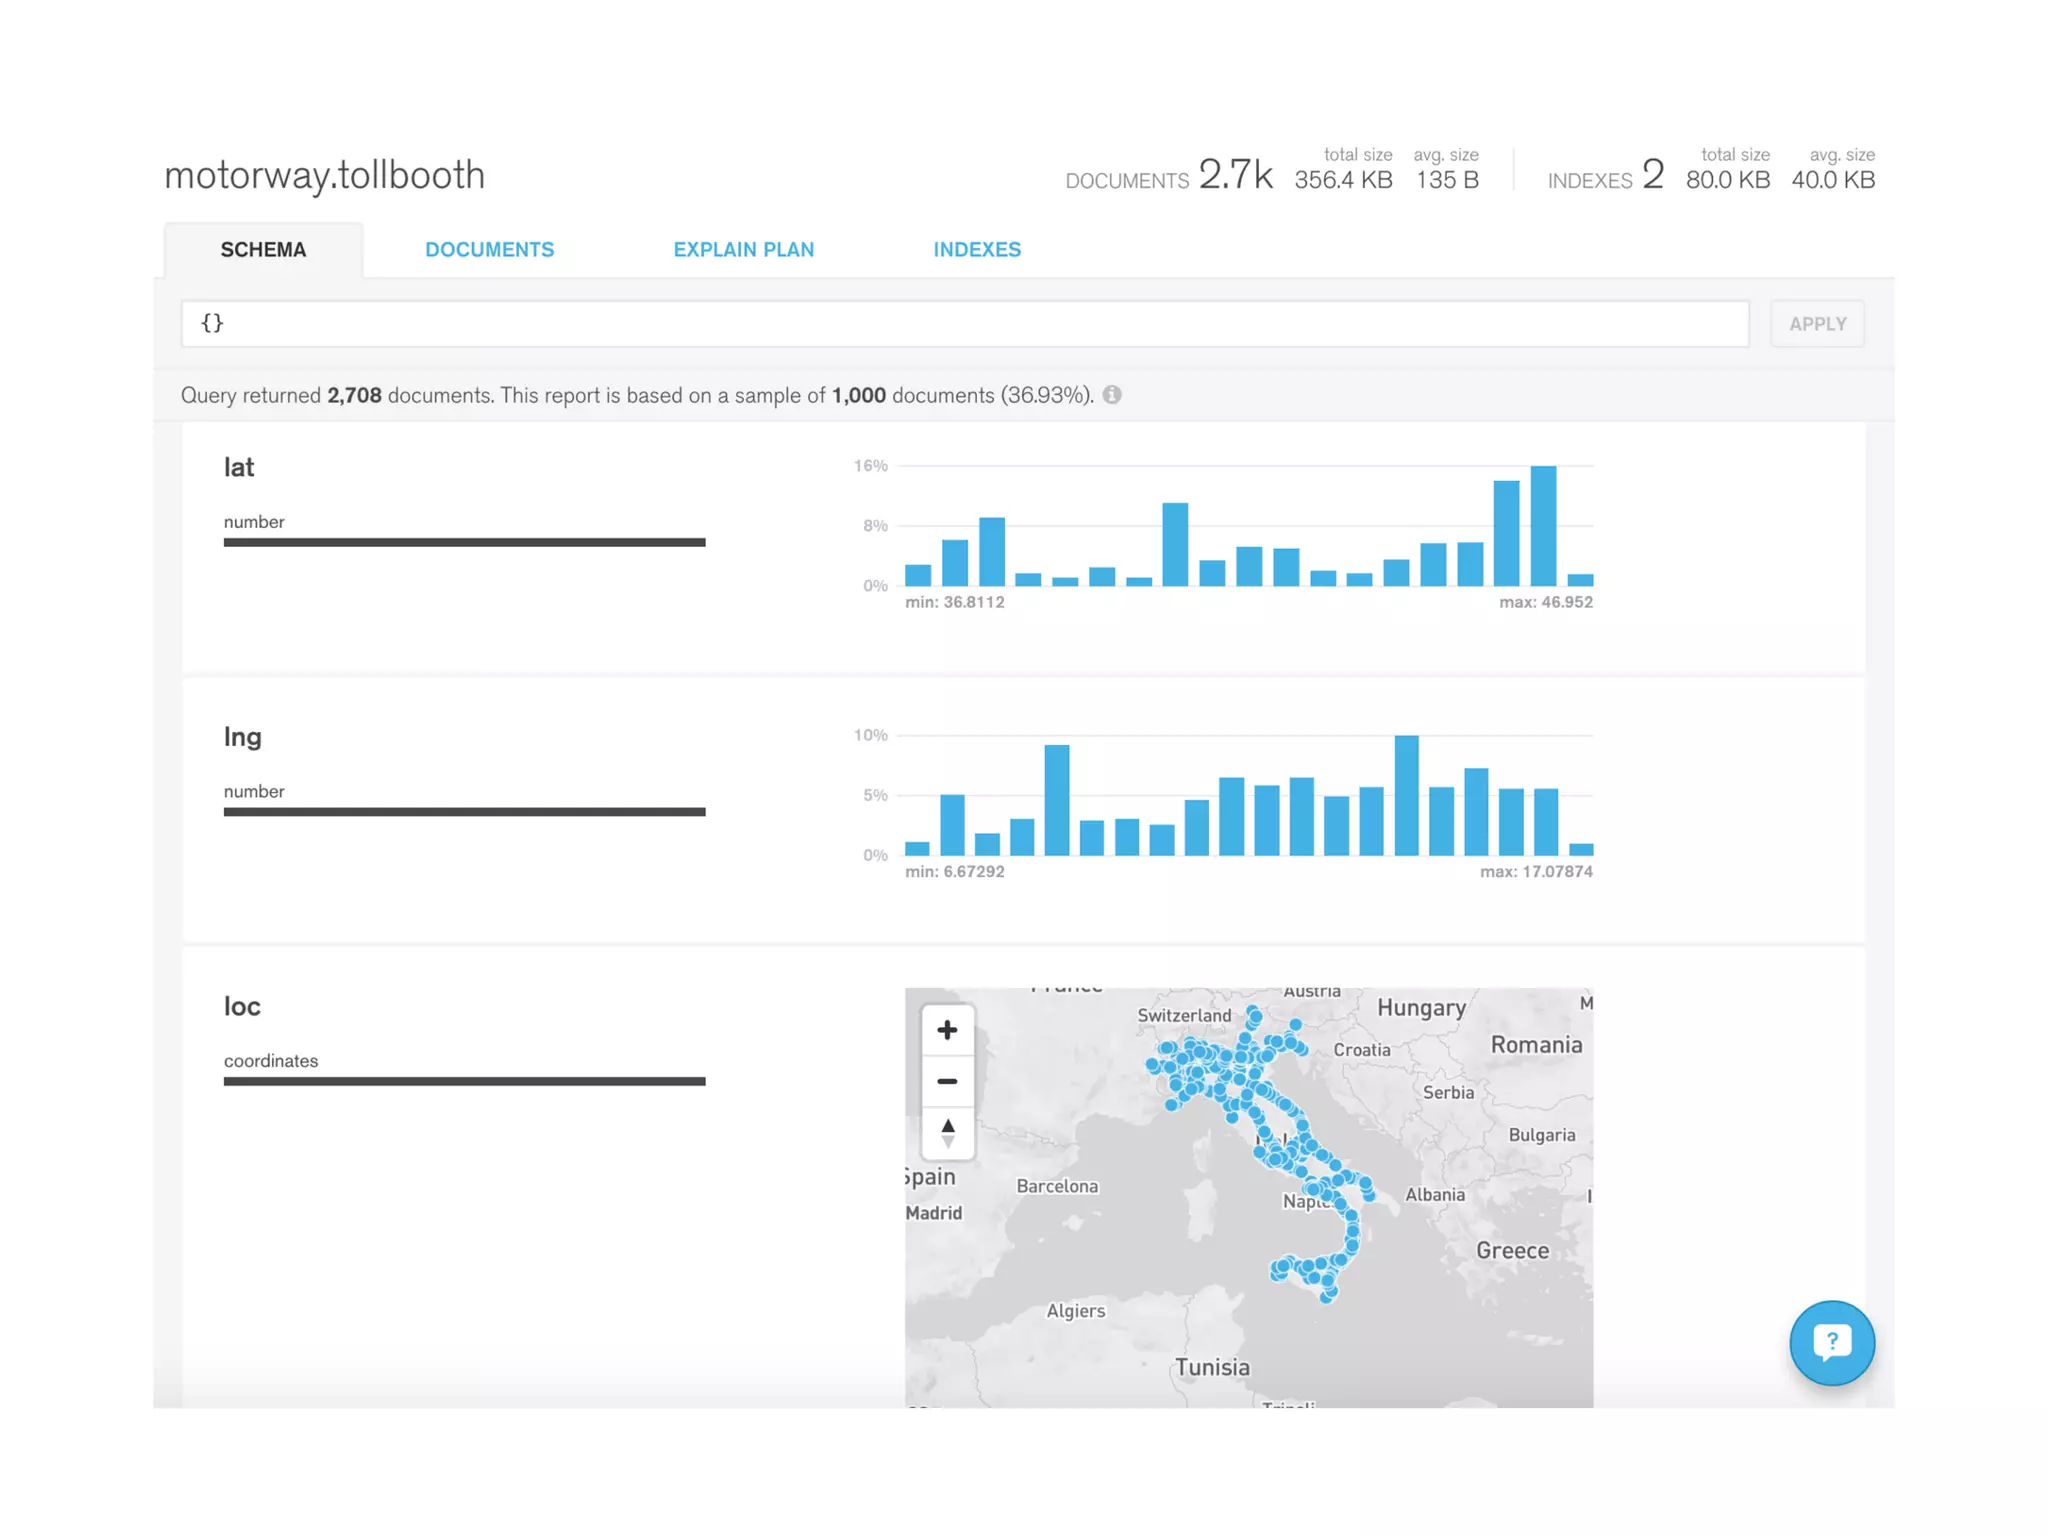This screenshot has width=2048, height=1536.
Task: Click the loc field name
Action: [x=242, y=1006]
